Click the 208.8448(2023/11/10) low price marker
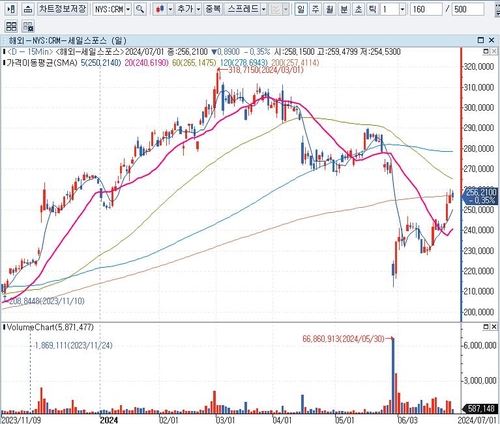Screen dimensions: 500x424 click(x=47, y=301)
